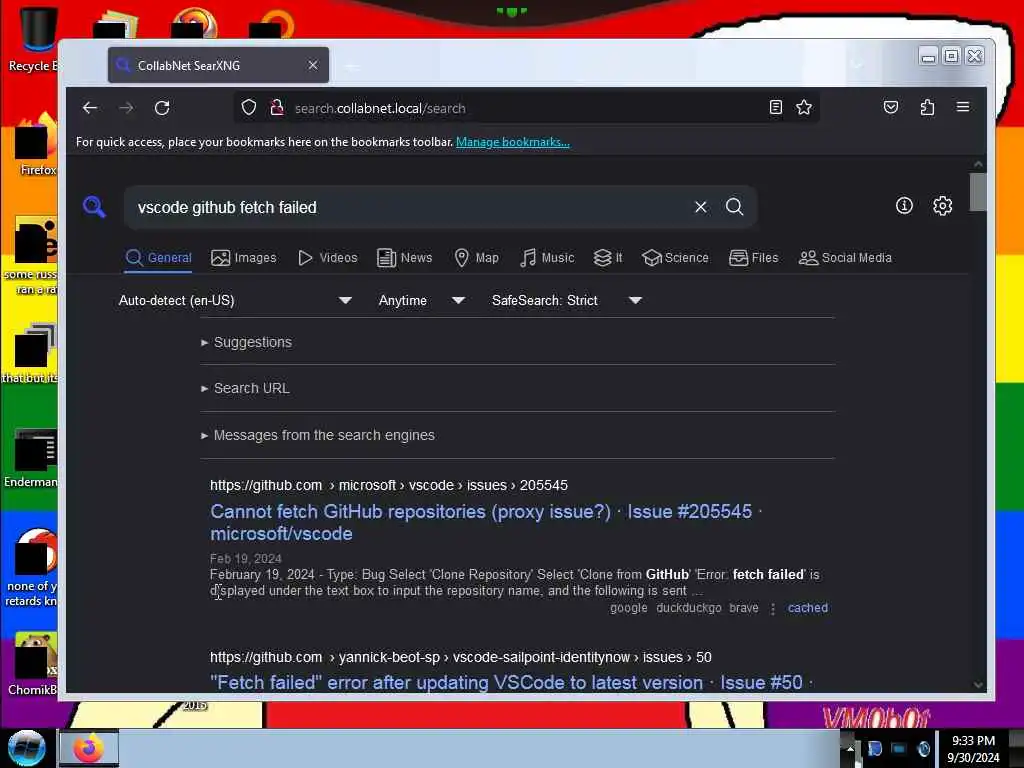Click the page's vertical scrollbar thumb
The image size is (1024, 768).
click(x=978, y=192)
